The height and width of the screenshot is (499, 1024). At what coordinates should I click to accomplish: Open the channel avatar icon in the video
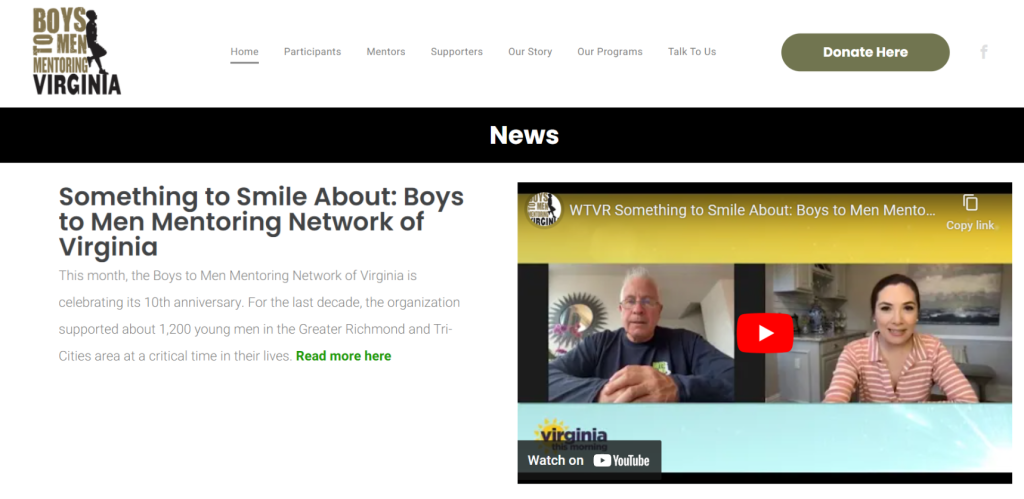click(544, 210)
